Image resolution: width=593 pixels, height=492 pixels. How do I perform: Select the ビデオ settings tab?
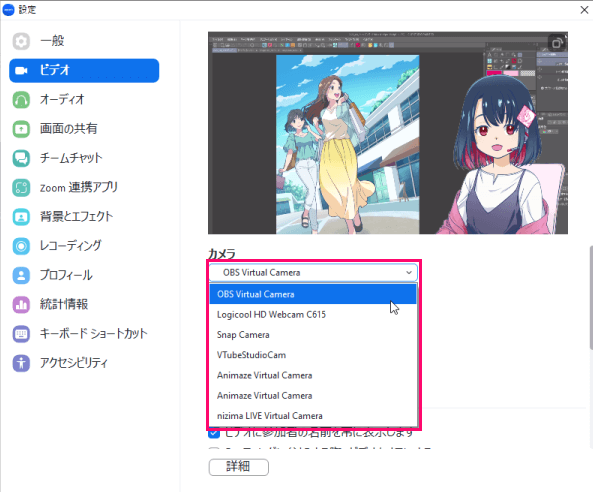click(84, 71)
